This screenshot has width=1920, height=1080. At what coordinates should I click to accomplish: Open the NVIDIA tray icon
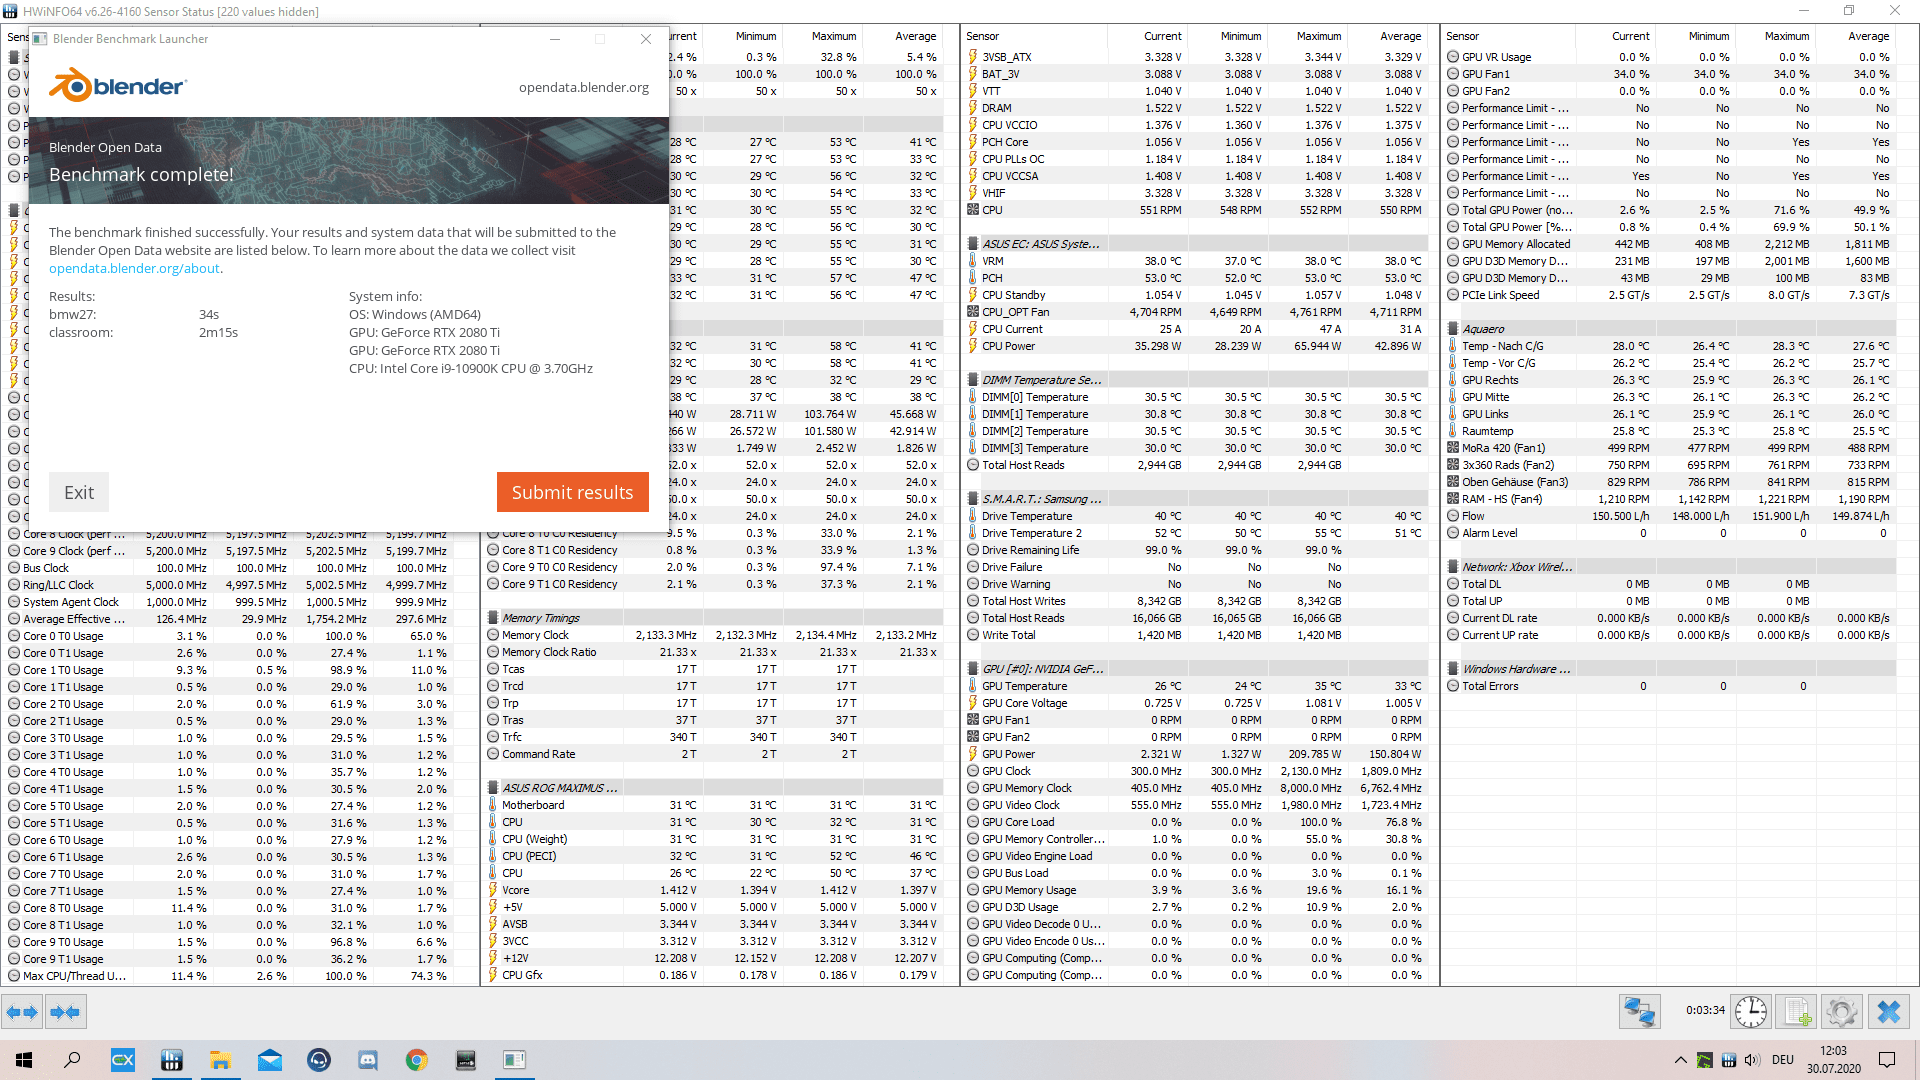click(1704, 1060)
